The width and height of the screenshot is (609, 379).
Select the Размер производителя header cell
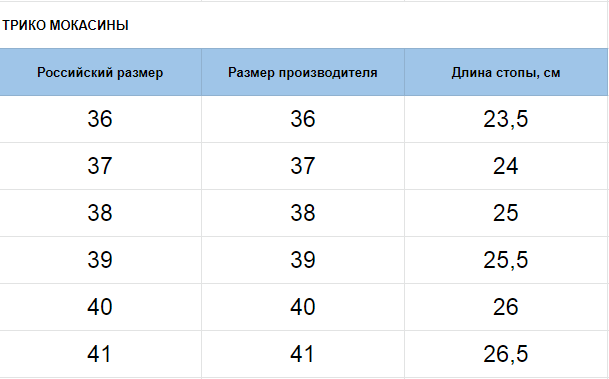click(303, 72)
